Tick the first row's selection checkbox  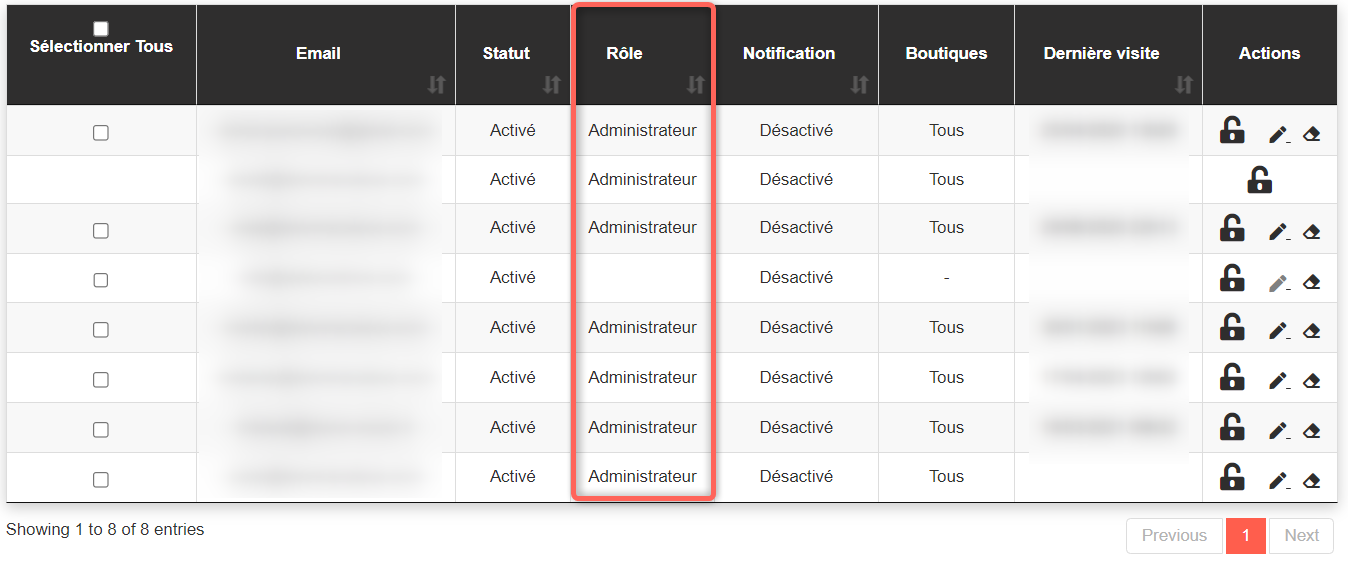click(x=101, y=132)
